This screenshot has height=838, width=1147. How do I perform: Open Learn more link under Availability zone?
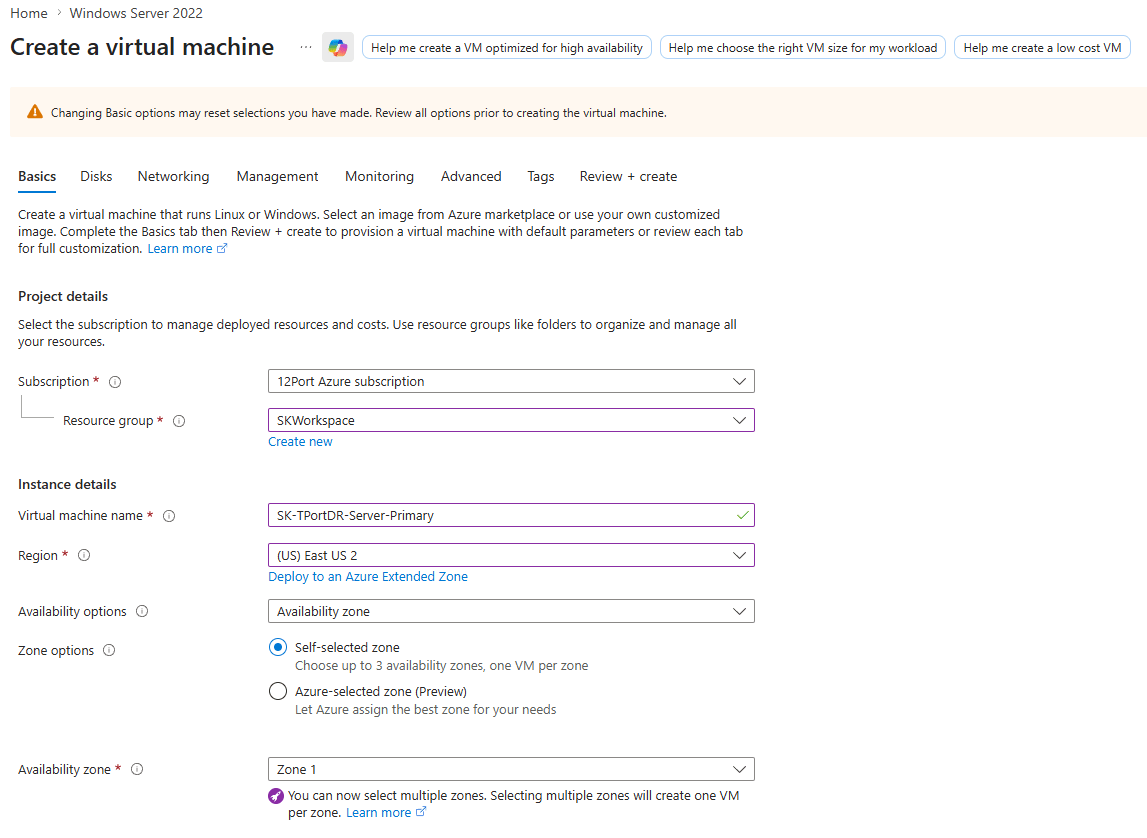click(378, 812)
